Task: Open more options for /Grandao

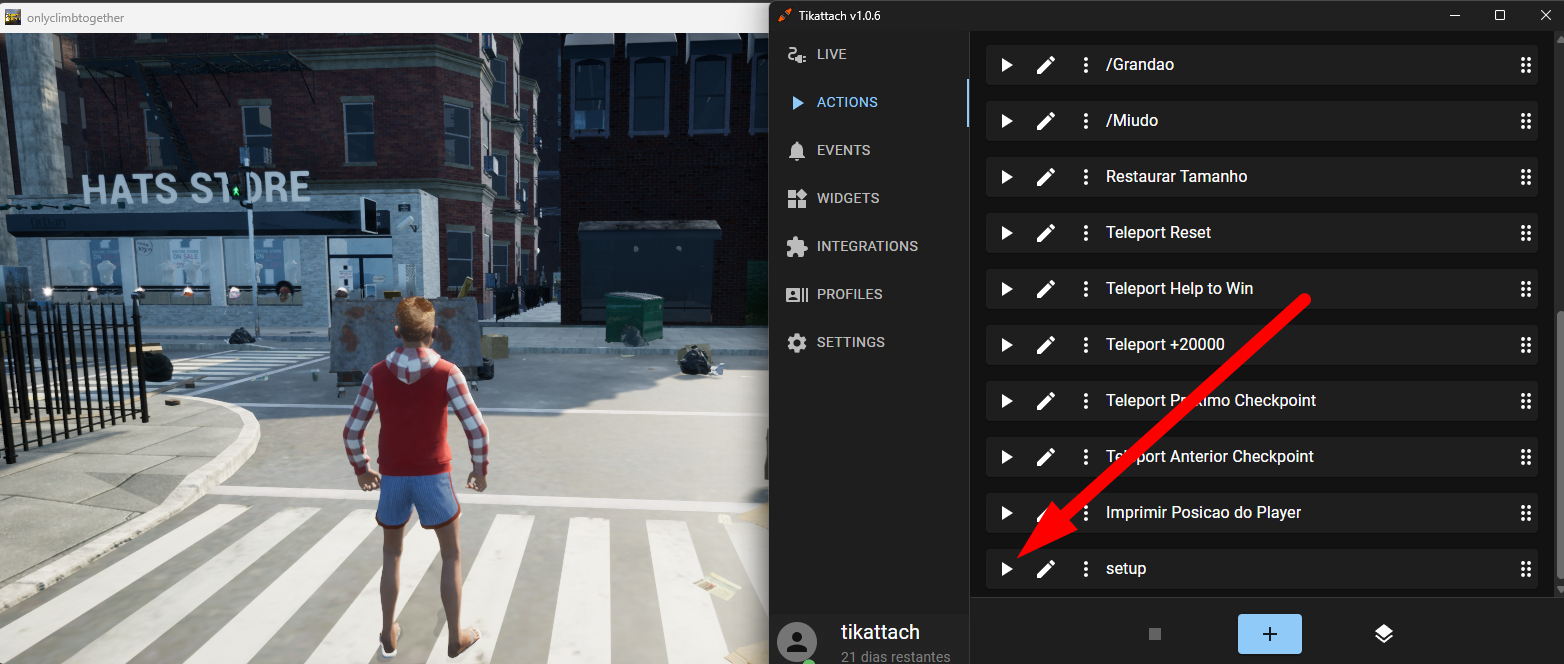Action: [x=1086, y=65]
